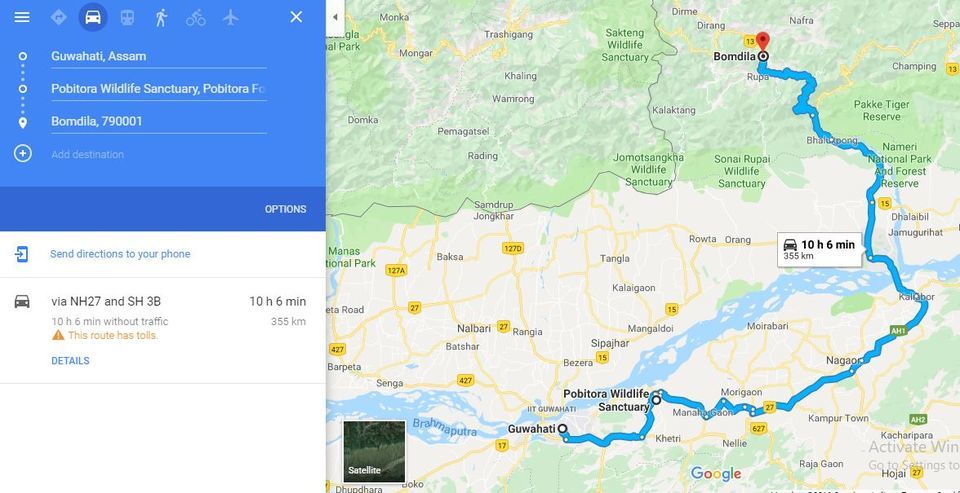
Task: Click the 10 h 6 min route label on map
Action: [x=820, y=249]
